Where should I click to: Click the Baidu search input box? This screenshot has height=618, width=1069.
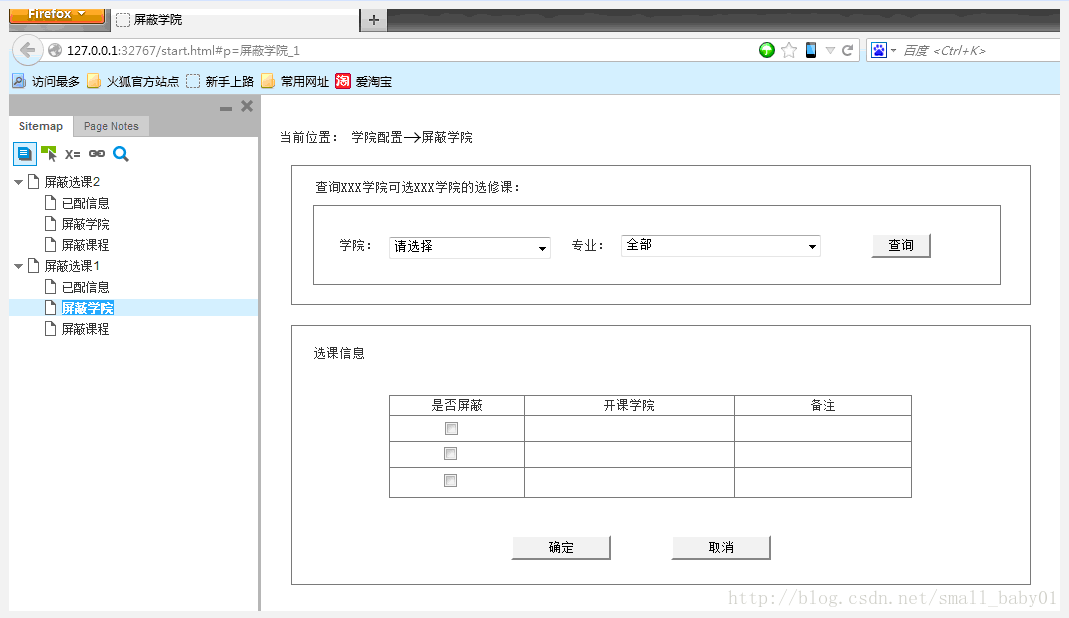[x=980, y=50]
